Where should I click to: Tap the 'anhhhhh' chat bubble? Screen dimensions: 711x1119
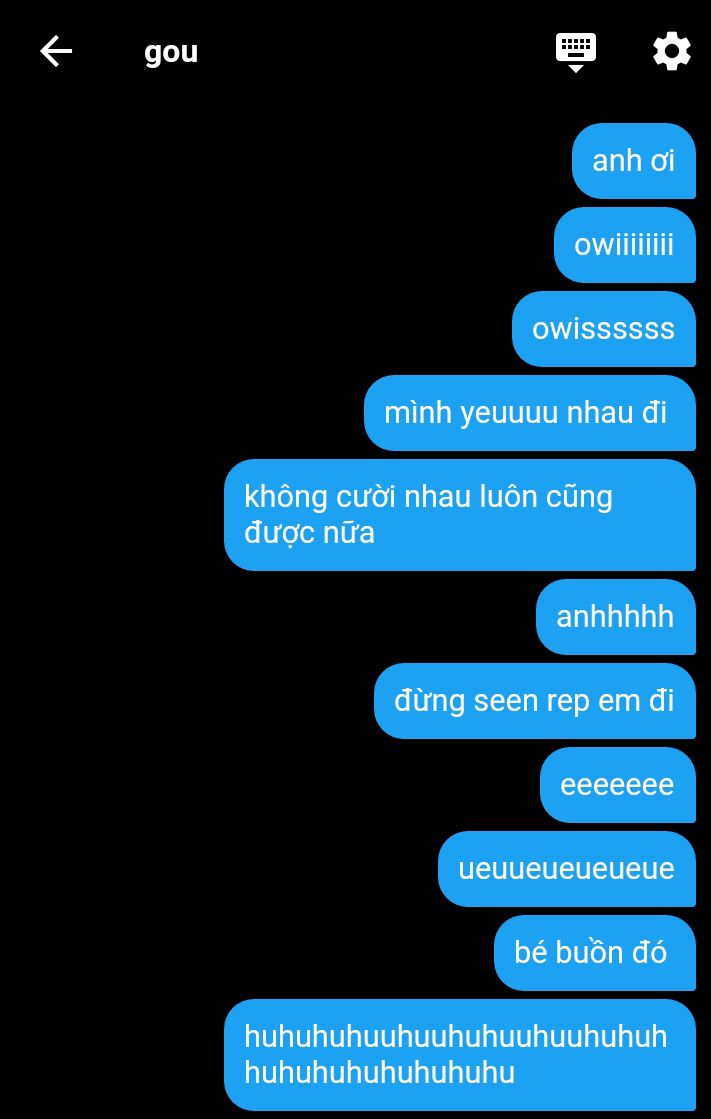(x=615, y=617)
